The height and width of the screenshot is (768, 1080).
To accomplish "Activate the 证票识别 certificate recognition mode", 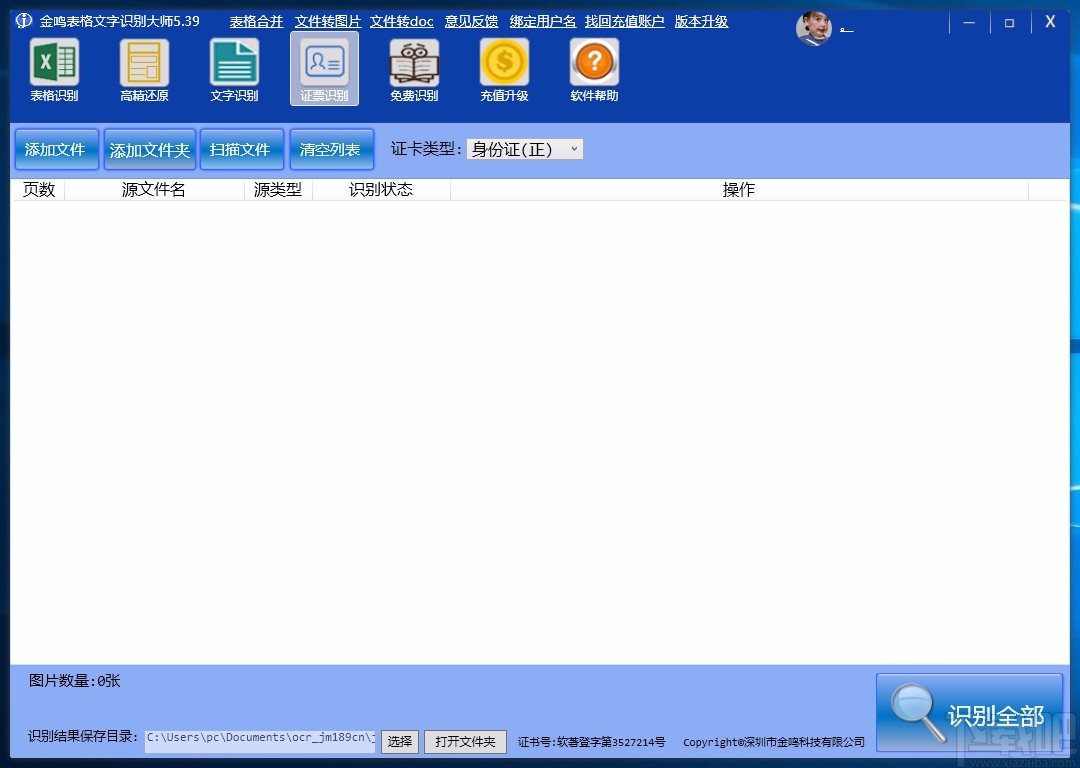I will (x=324, y=68).
